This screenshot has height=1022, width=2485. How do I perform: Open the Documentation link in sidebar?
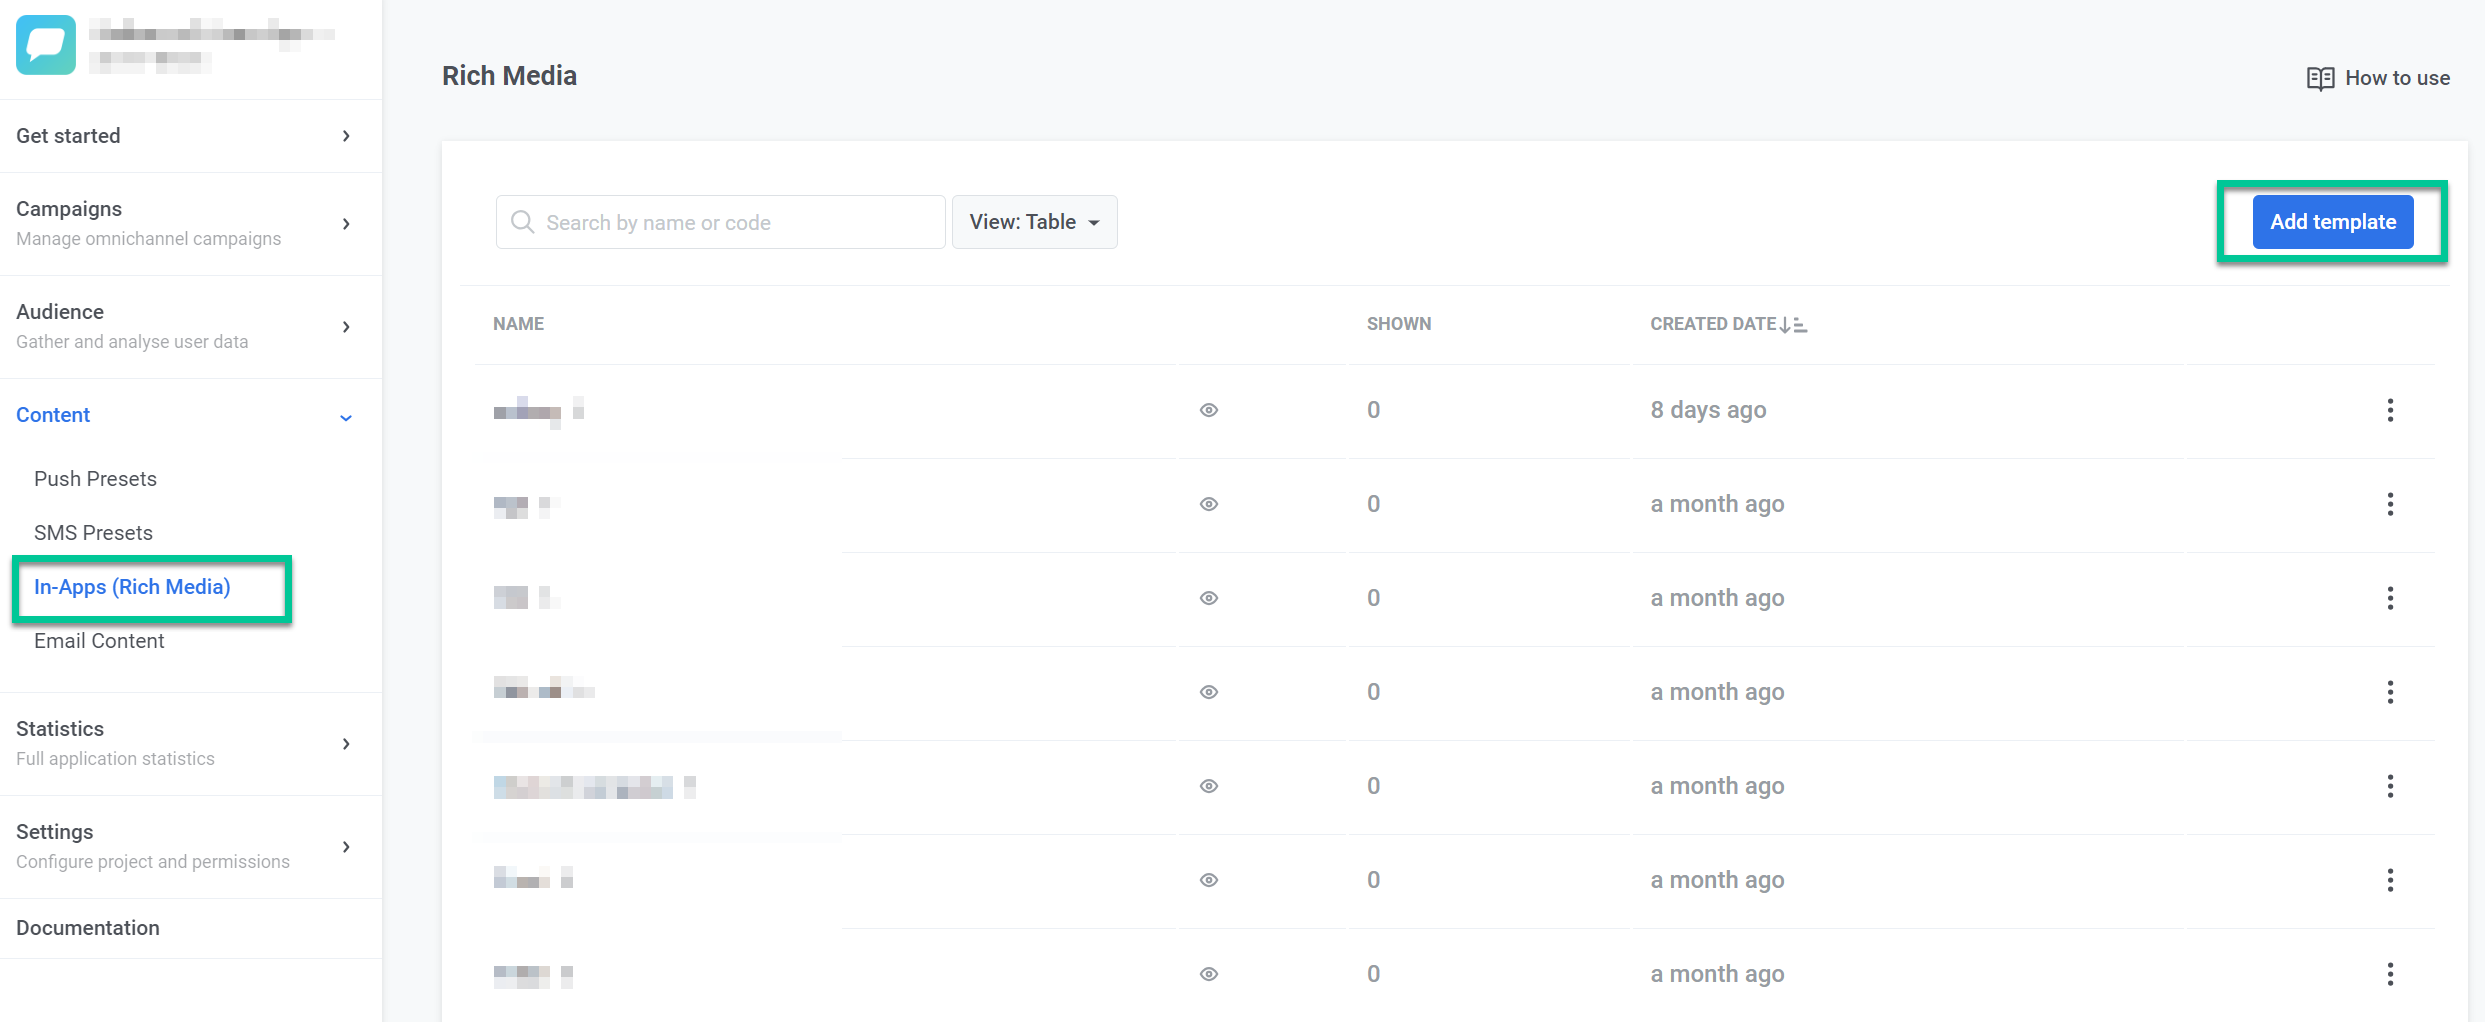pyautogui.click(x=88, y=928)
